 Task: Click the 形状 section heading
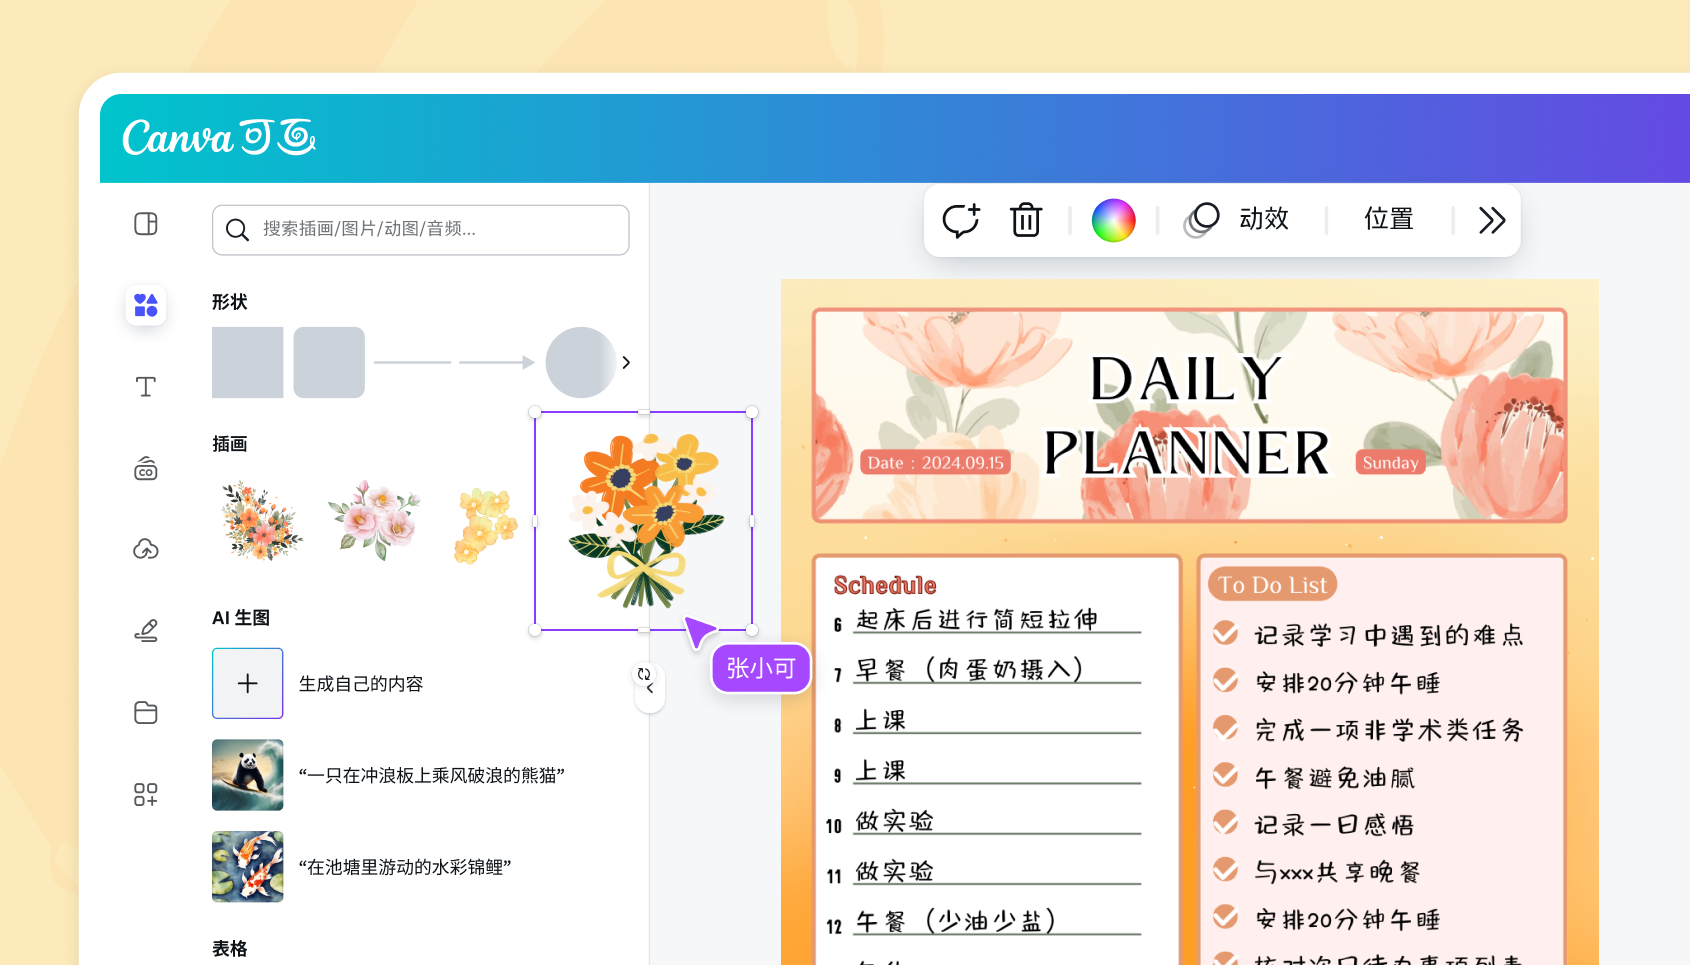[x=229, y=302]
